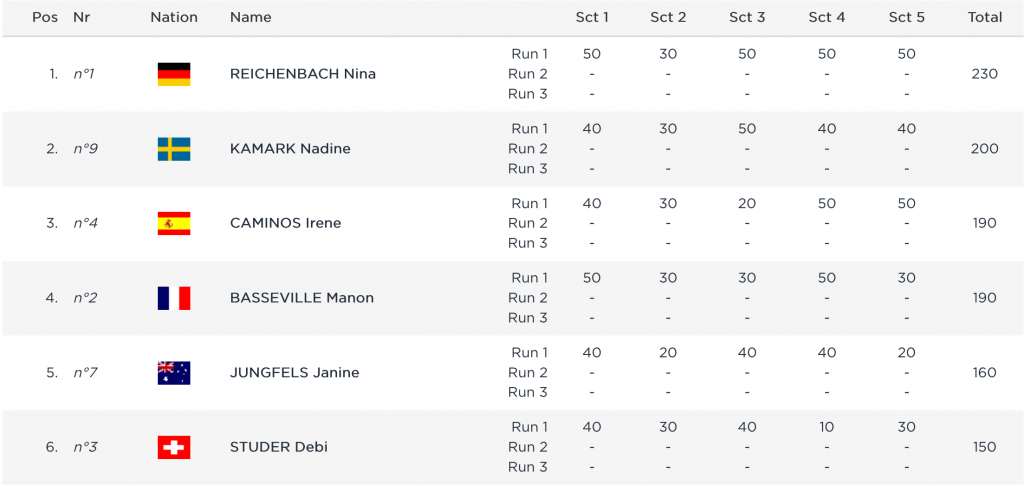Click the French flag icon
The height and width of the screenshot is (486, 1024).
[x=174, y=298]
